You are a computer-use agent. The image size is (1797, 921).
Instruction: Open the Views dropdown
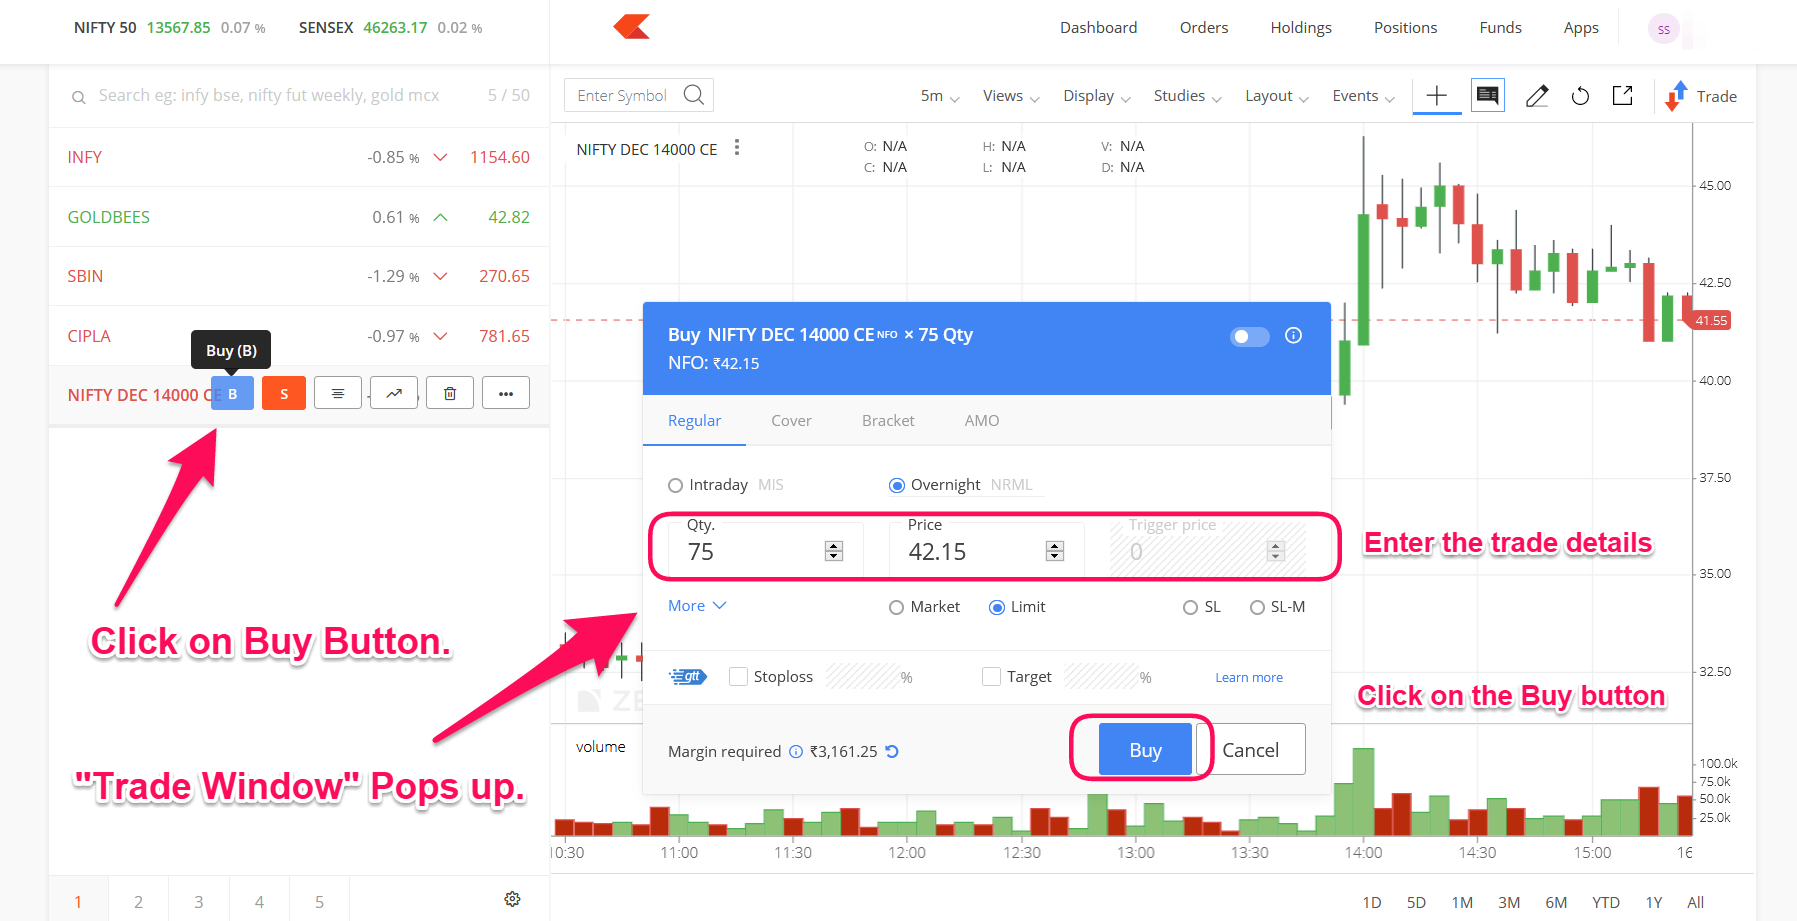[x=1011, y=96]
